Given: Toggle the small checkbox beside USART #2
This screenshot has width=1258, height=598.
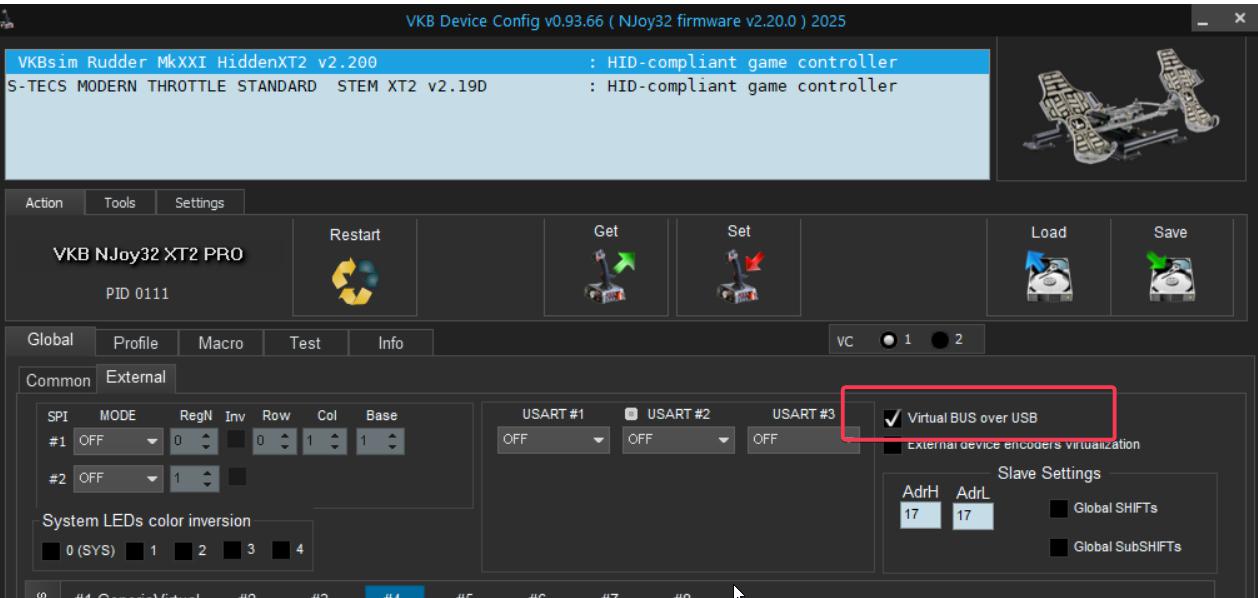Looking at the screenshot, I should pyautogui.click(x=631, y=414).
